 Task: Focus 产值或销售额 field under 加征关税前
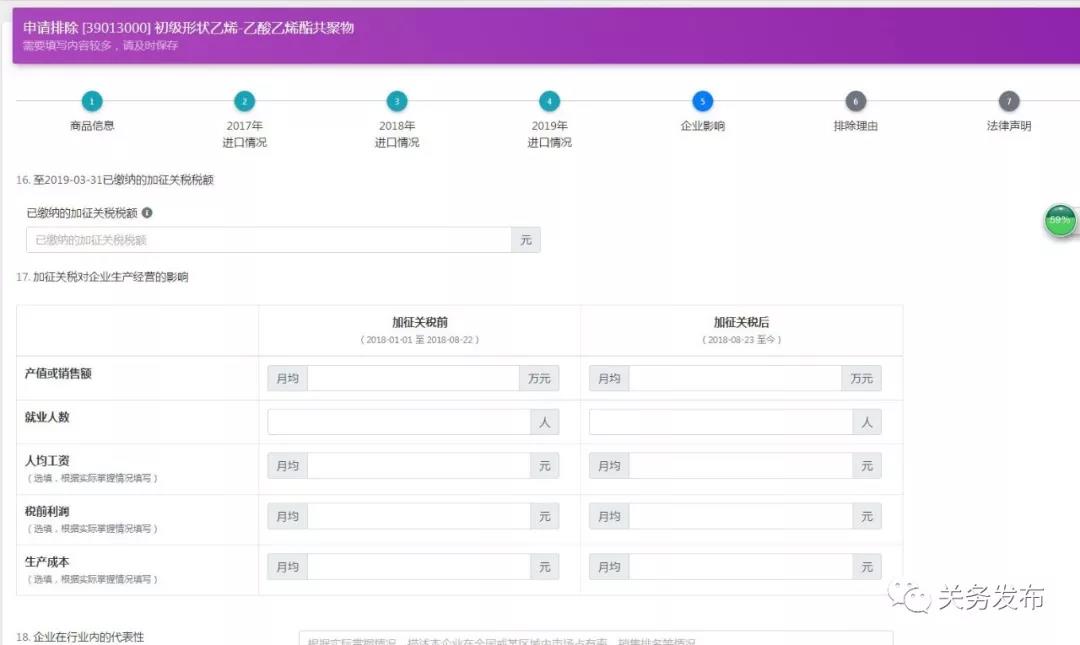point(412,379)
